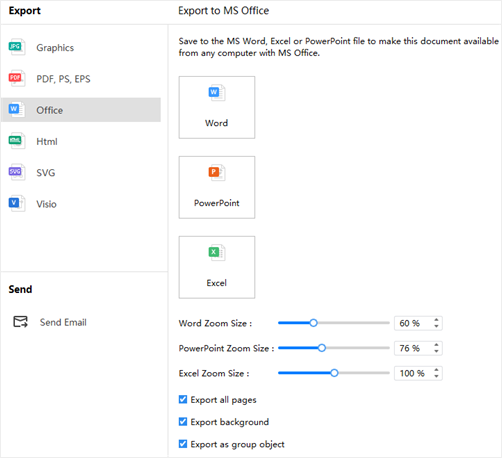The width and height of the screenshot is (502, 458).
Task: Click the blue Visio file icon
Action: (16, 203)
